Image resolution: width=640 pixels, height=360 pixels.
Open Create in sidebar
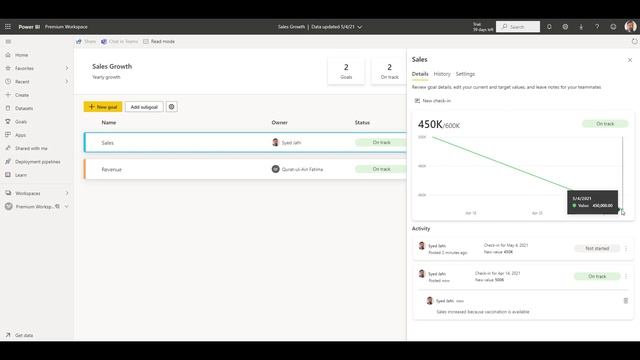pos(22,95)
